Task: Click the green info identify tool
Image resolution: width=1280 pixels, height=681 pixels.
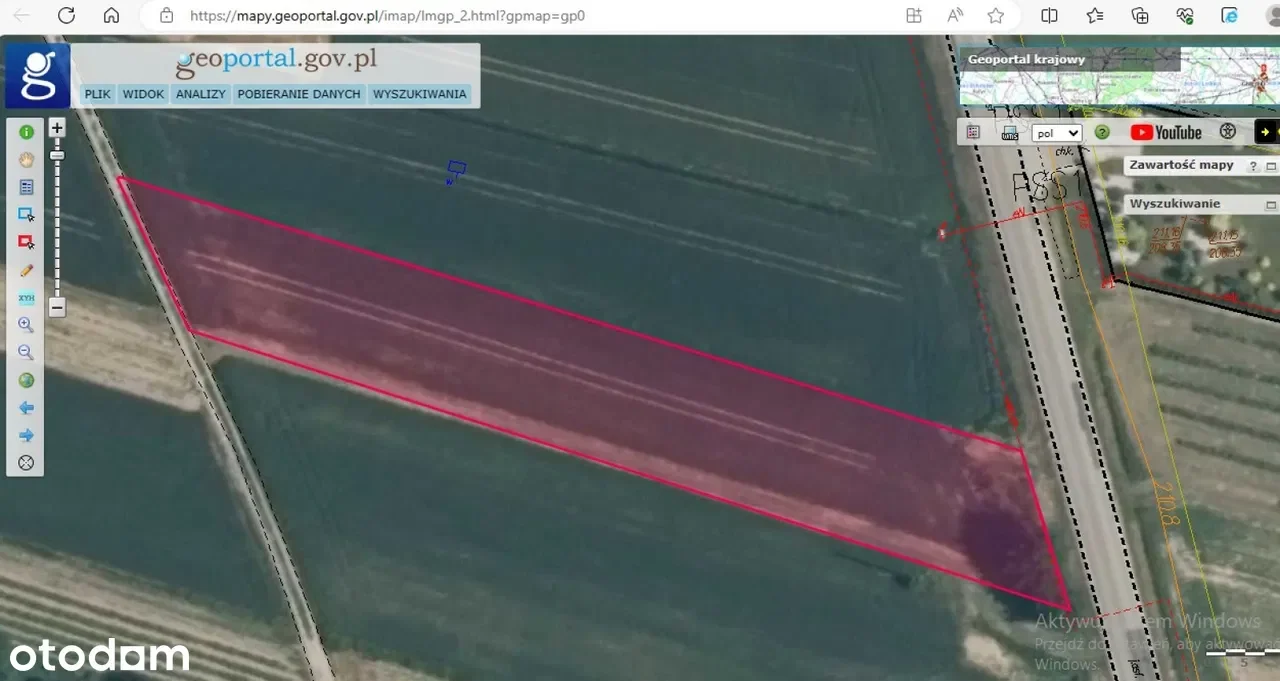Action: (27, 132)
